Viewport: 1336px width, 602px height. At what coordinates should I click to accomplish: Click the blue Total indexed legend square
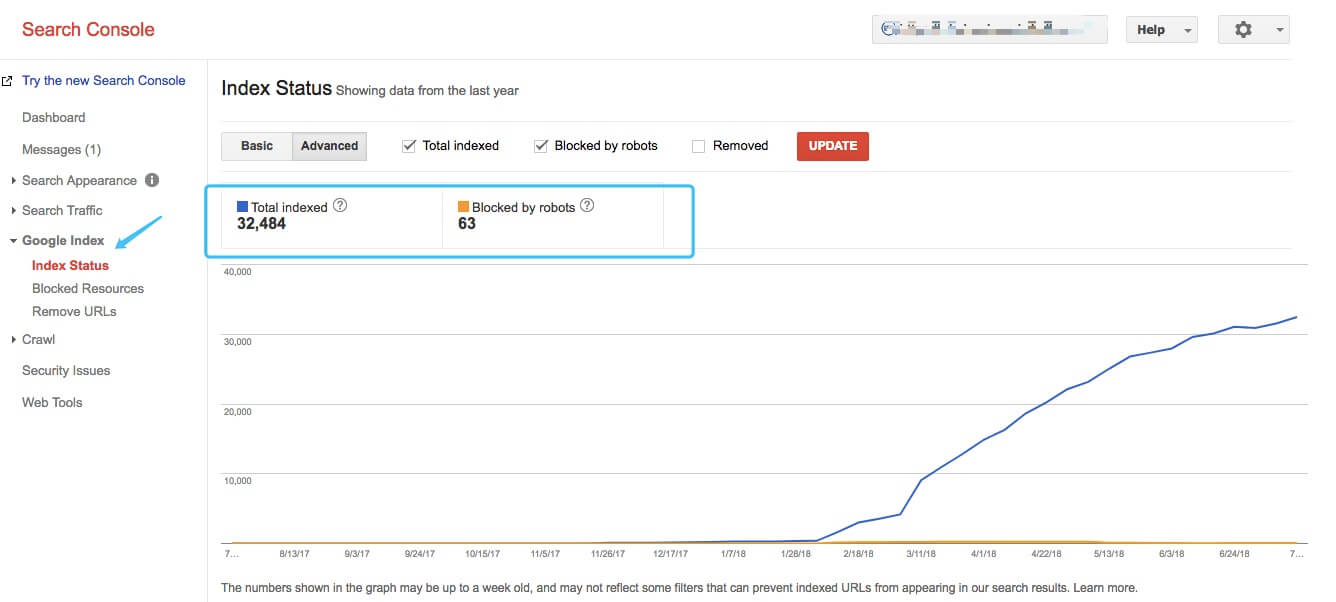[x=242, y=207]
